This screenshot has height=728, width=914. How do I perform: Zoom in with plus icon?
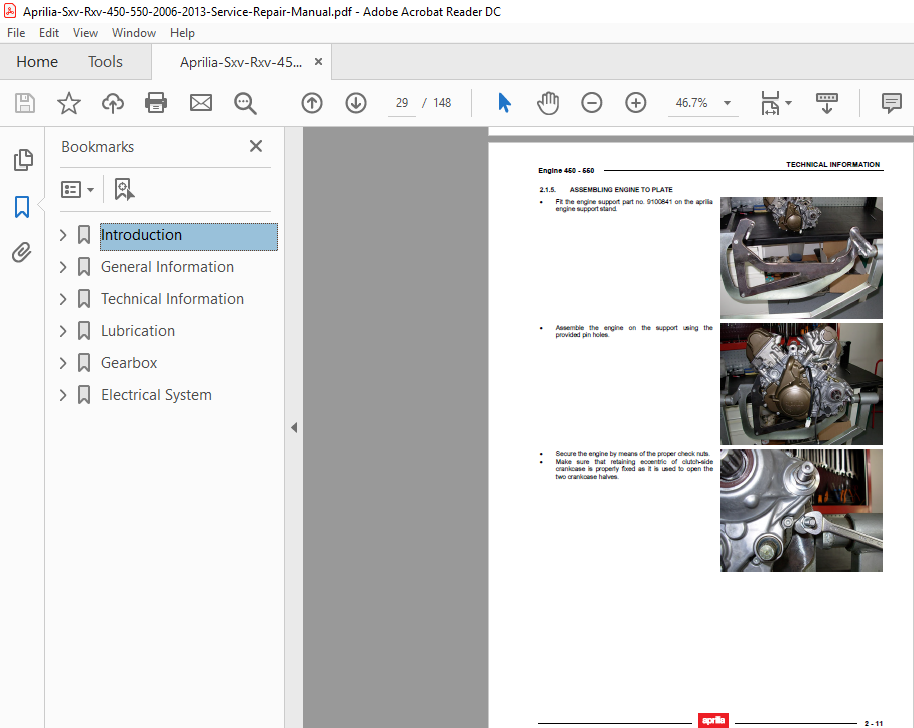click(x=635, y=103)
